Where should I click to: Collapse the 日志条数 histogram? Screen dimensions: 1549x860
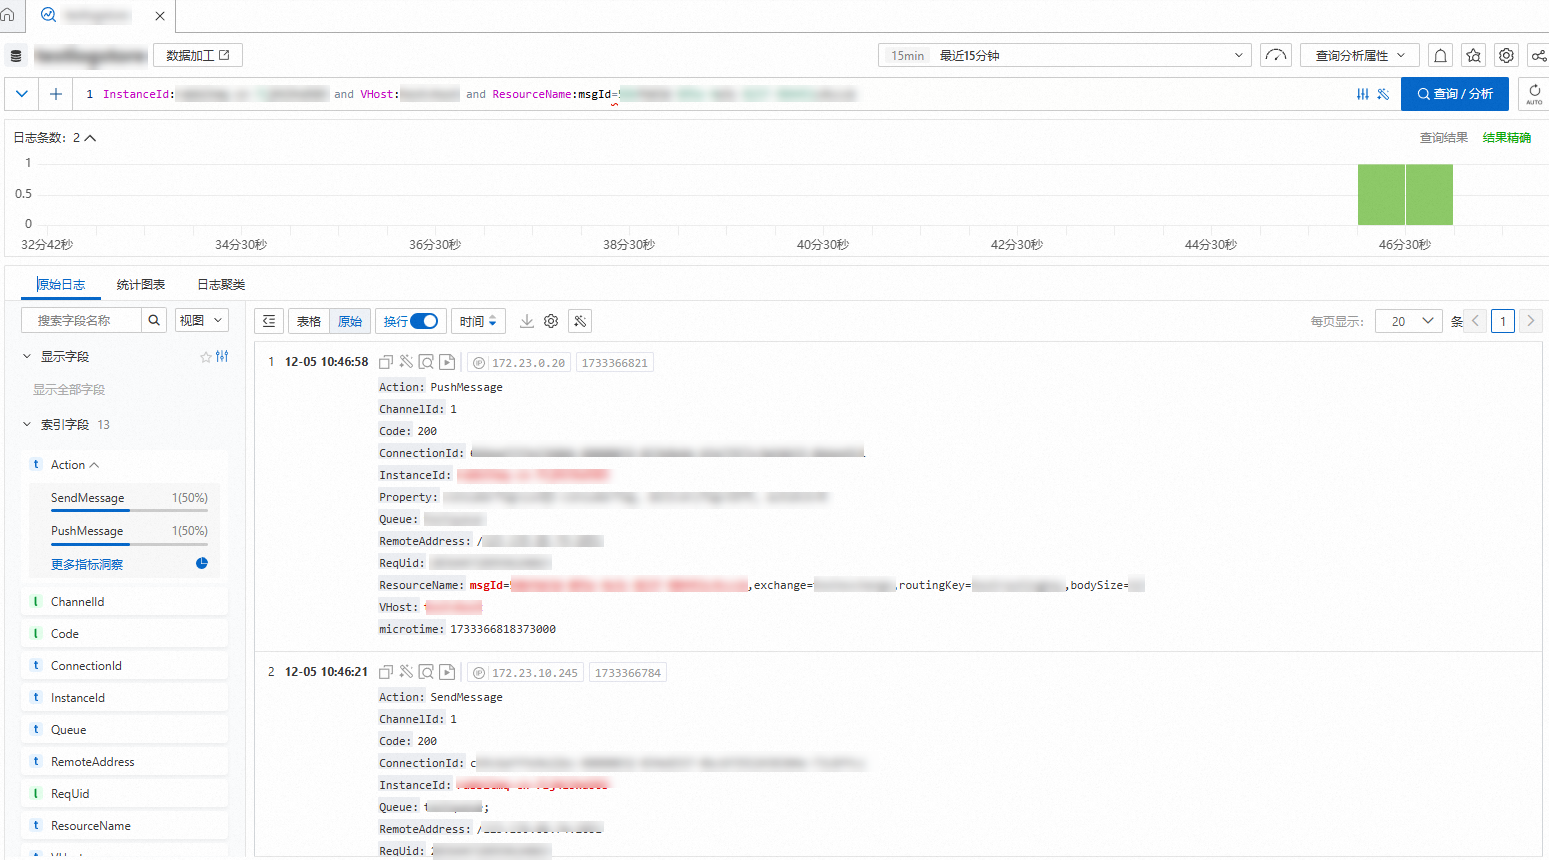[x=90, y=138]
